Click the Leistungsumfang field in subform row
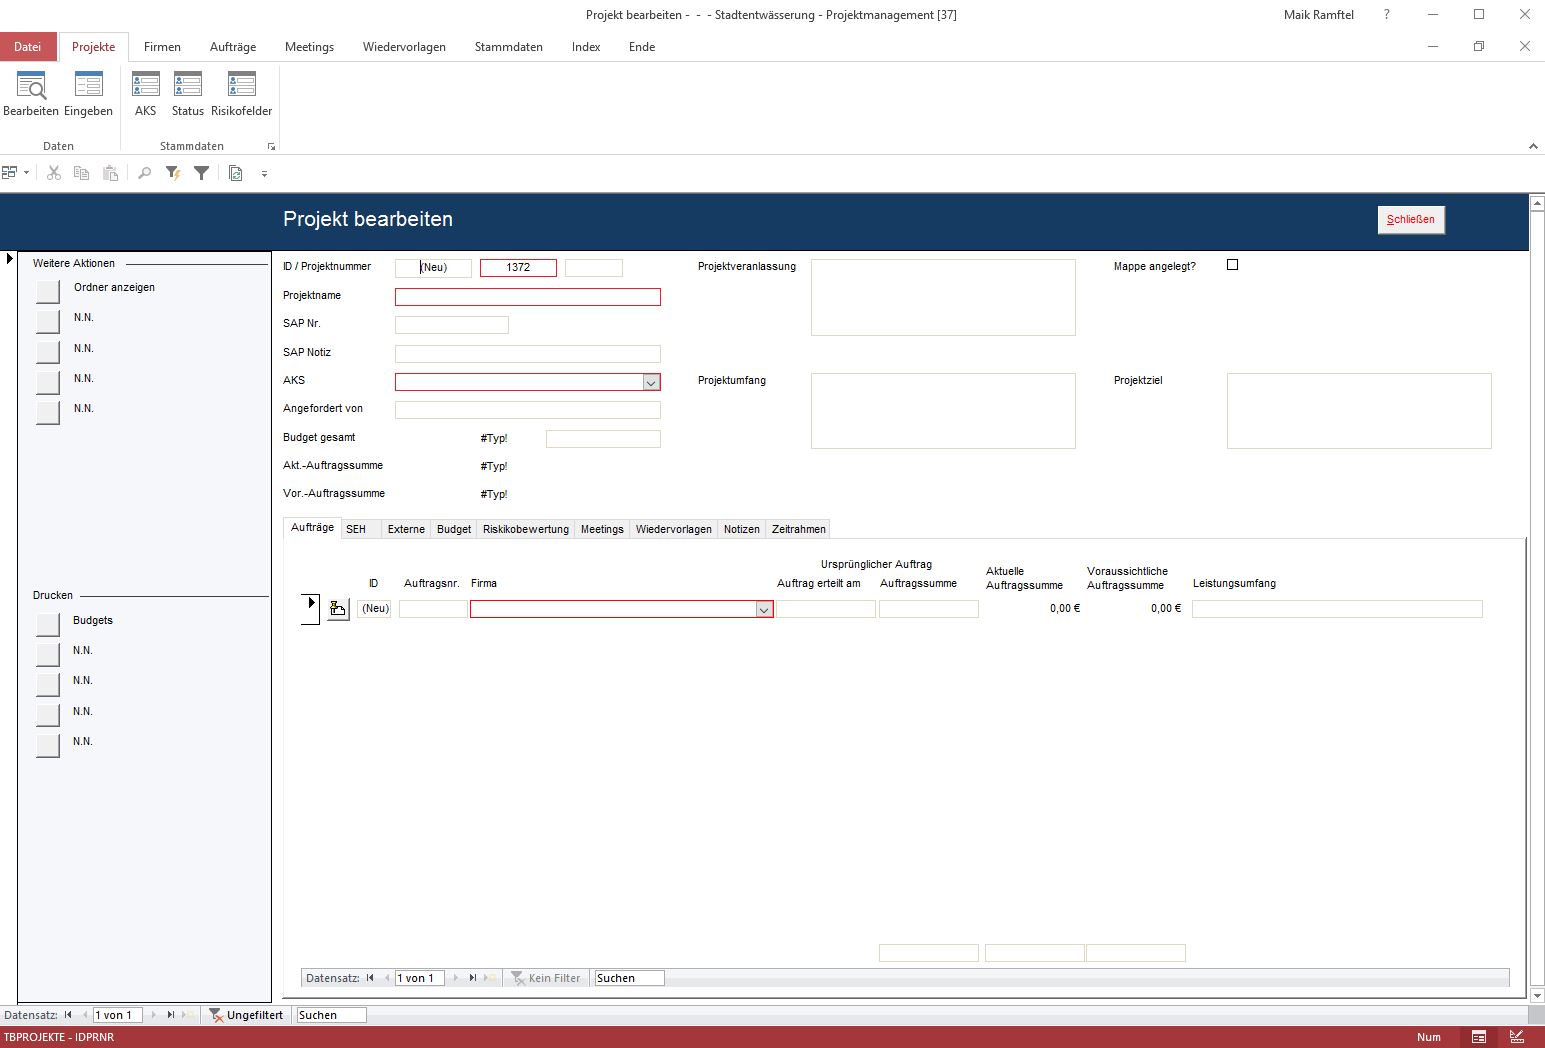The image size is (1545, 1048). [1337, 609]
